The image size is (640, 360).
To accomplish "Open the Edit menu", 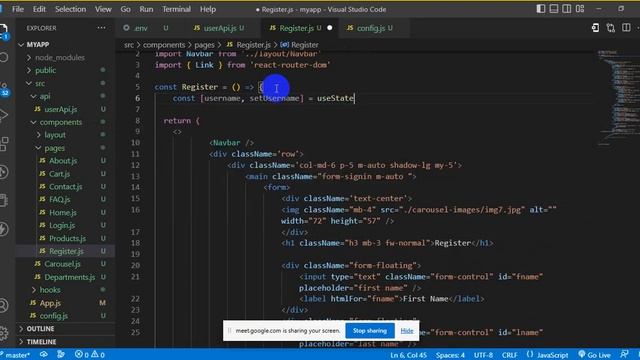I will coord(39,9).
